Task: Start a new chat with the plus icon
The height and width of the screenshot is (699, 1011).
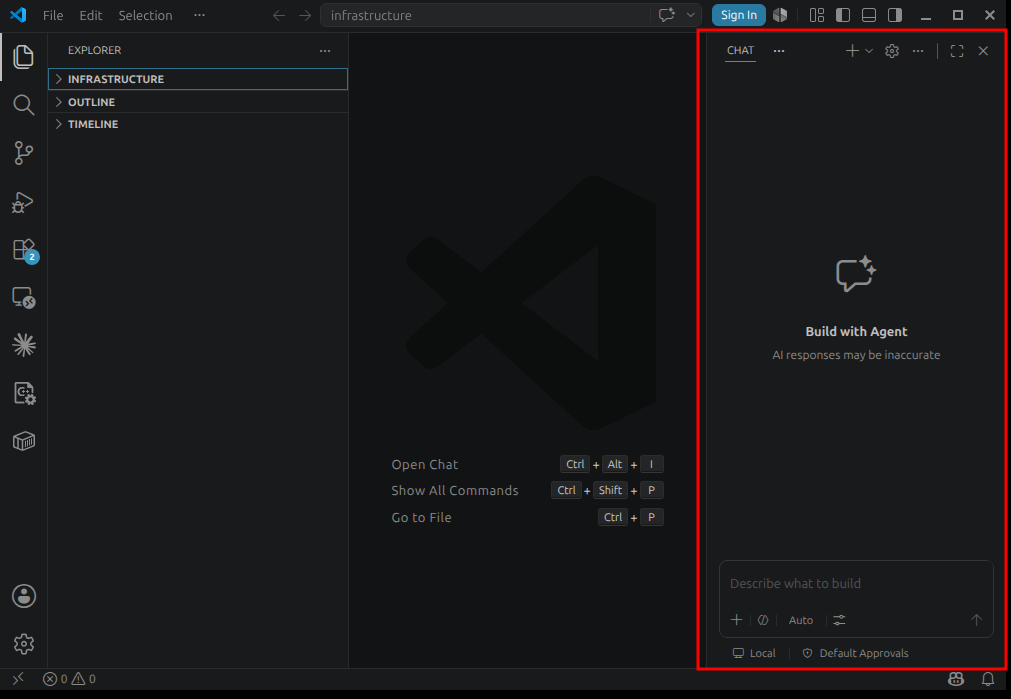Action: click(852, 50)
